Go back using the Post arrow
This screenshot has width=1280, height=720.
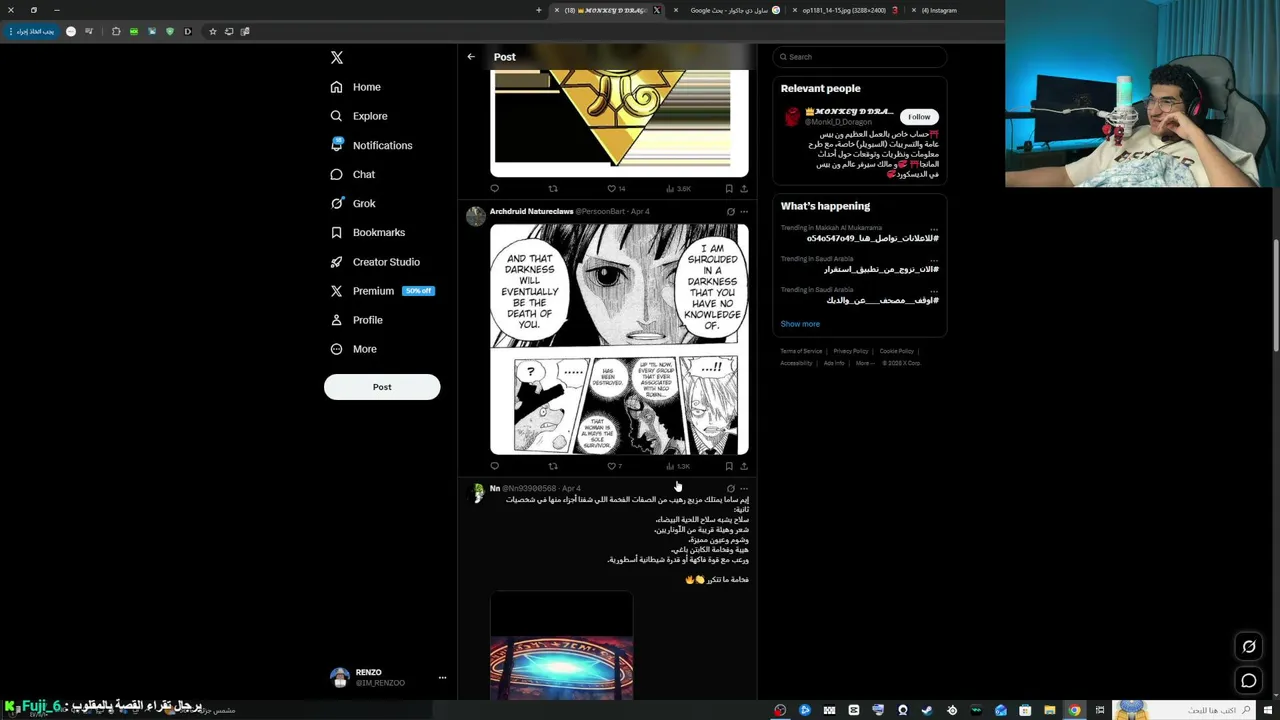click(471, 57)
